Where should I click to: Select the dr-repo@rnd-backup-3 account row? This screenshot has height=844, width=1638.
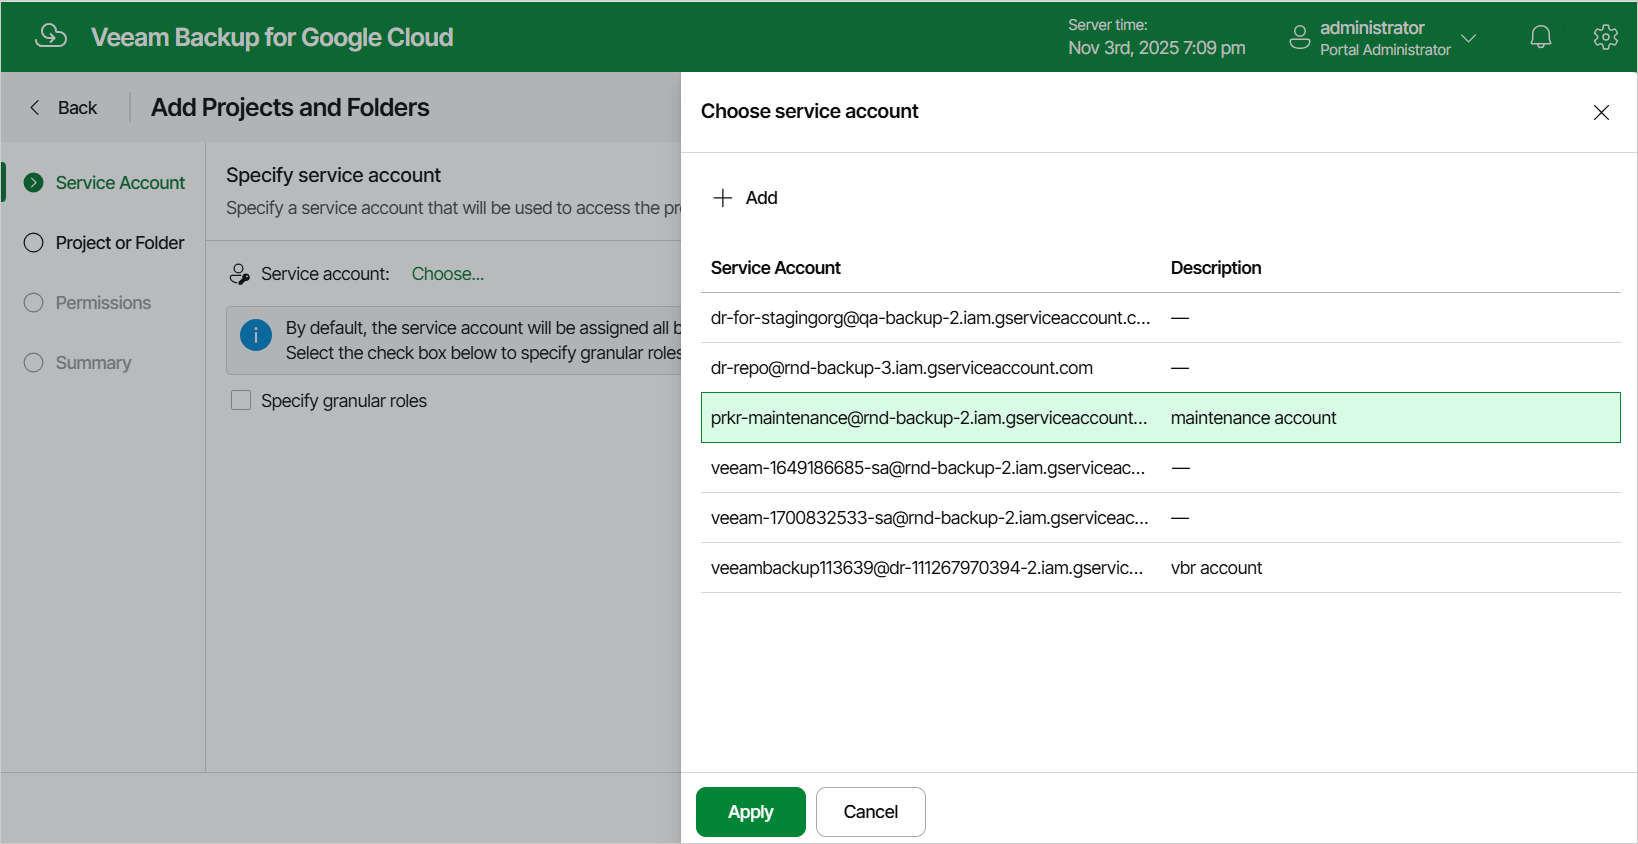1161,368
